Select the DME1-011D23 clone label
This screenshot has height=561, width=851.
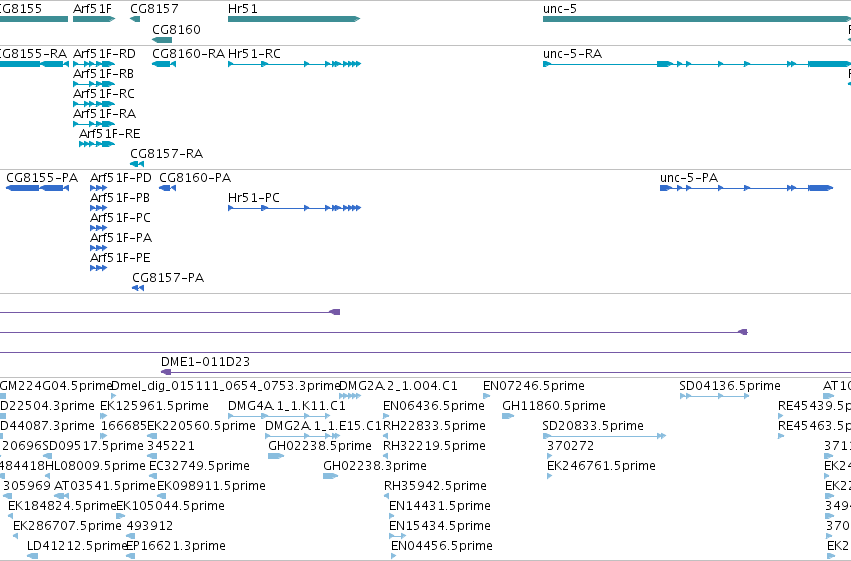coord(205,362)
